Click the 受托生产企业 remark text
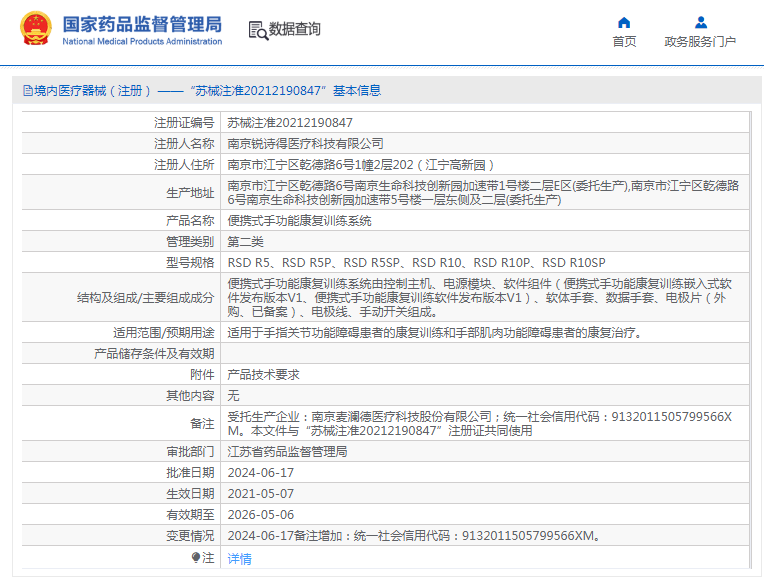 click(480, 424)
